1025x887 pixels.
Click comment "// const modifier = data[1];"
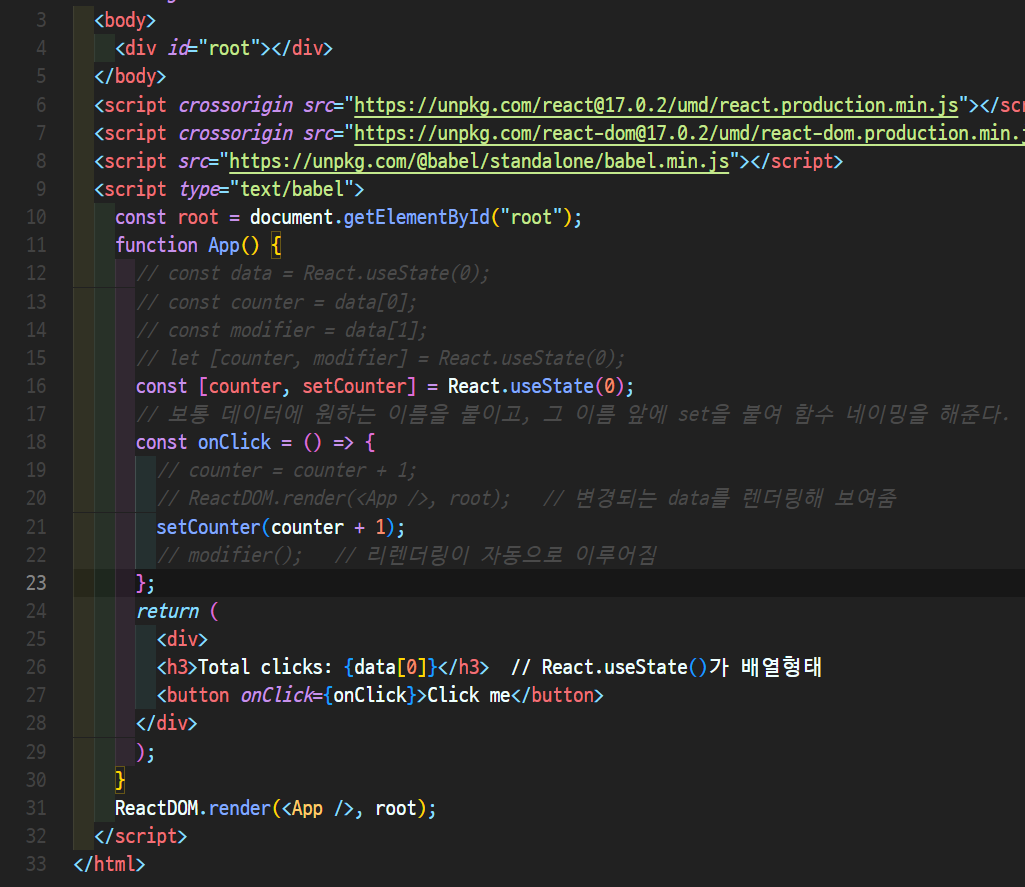[x=281, y=331]
